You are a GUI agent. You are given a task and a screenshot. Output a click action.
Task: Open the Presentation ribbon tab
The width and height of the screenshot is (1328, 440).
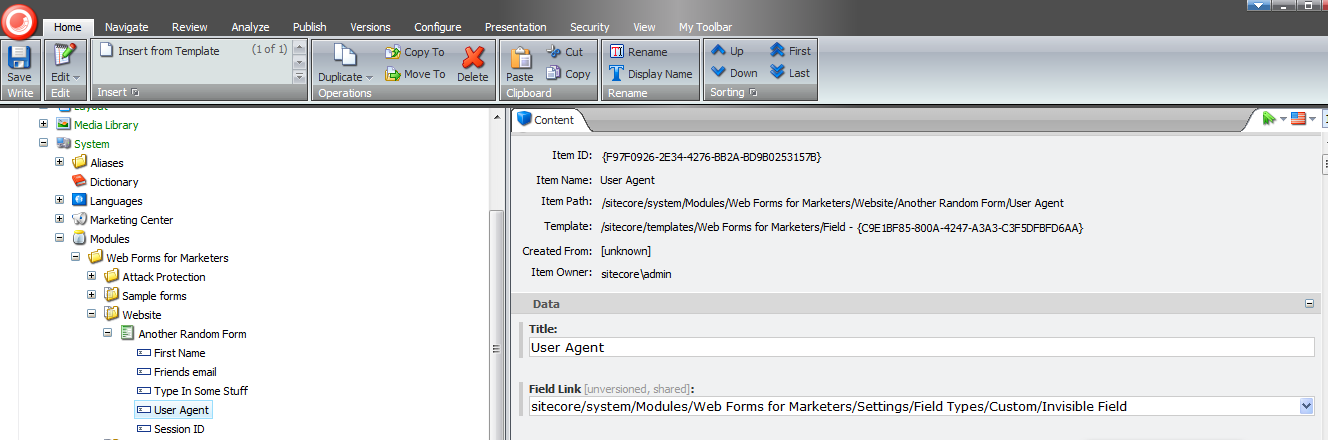click(x=515, y=27)
